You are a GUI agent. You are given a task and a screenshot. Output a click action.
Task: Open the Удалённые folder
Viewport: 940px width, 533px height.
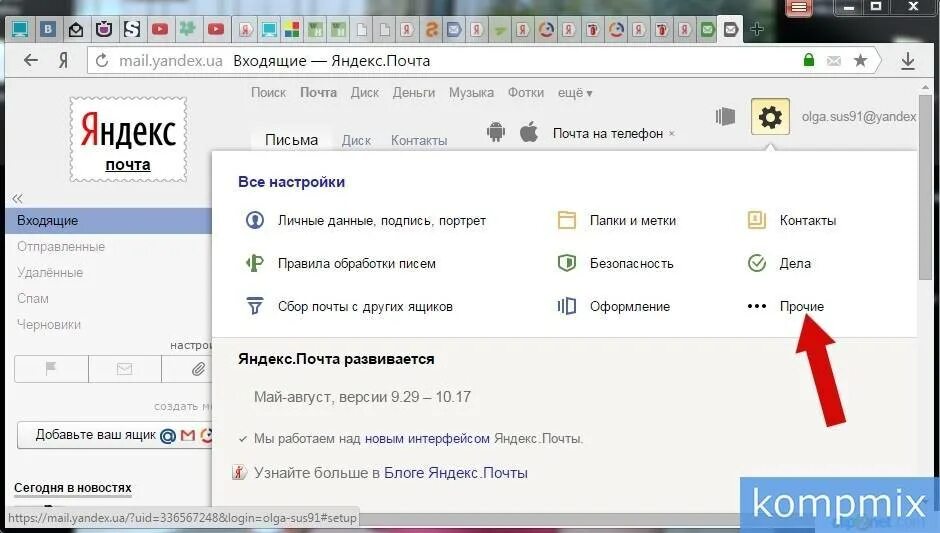tap(50, 272)
